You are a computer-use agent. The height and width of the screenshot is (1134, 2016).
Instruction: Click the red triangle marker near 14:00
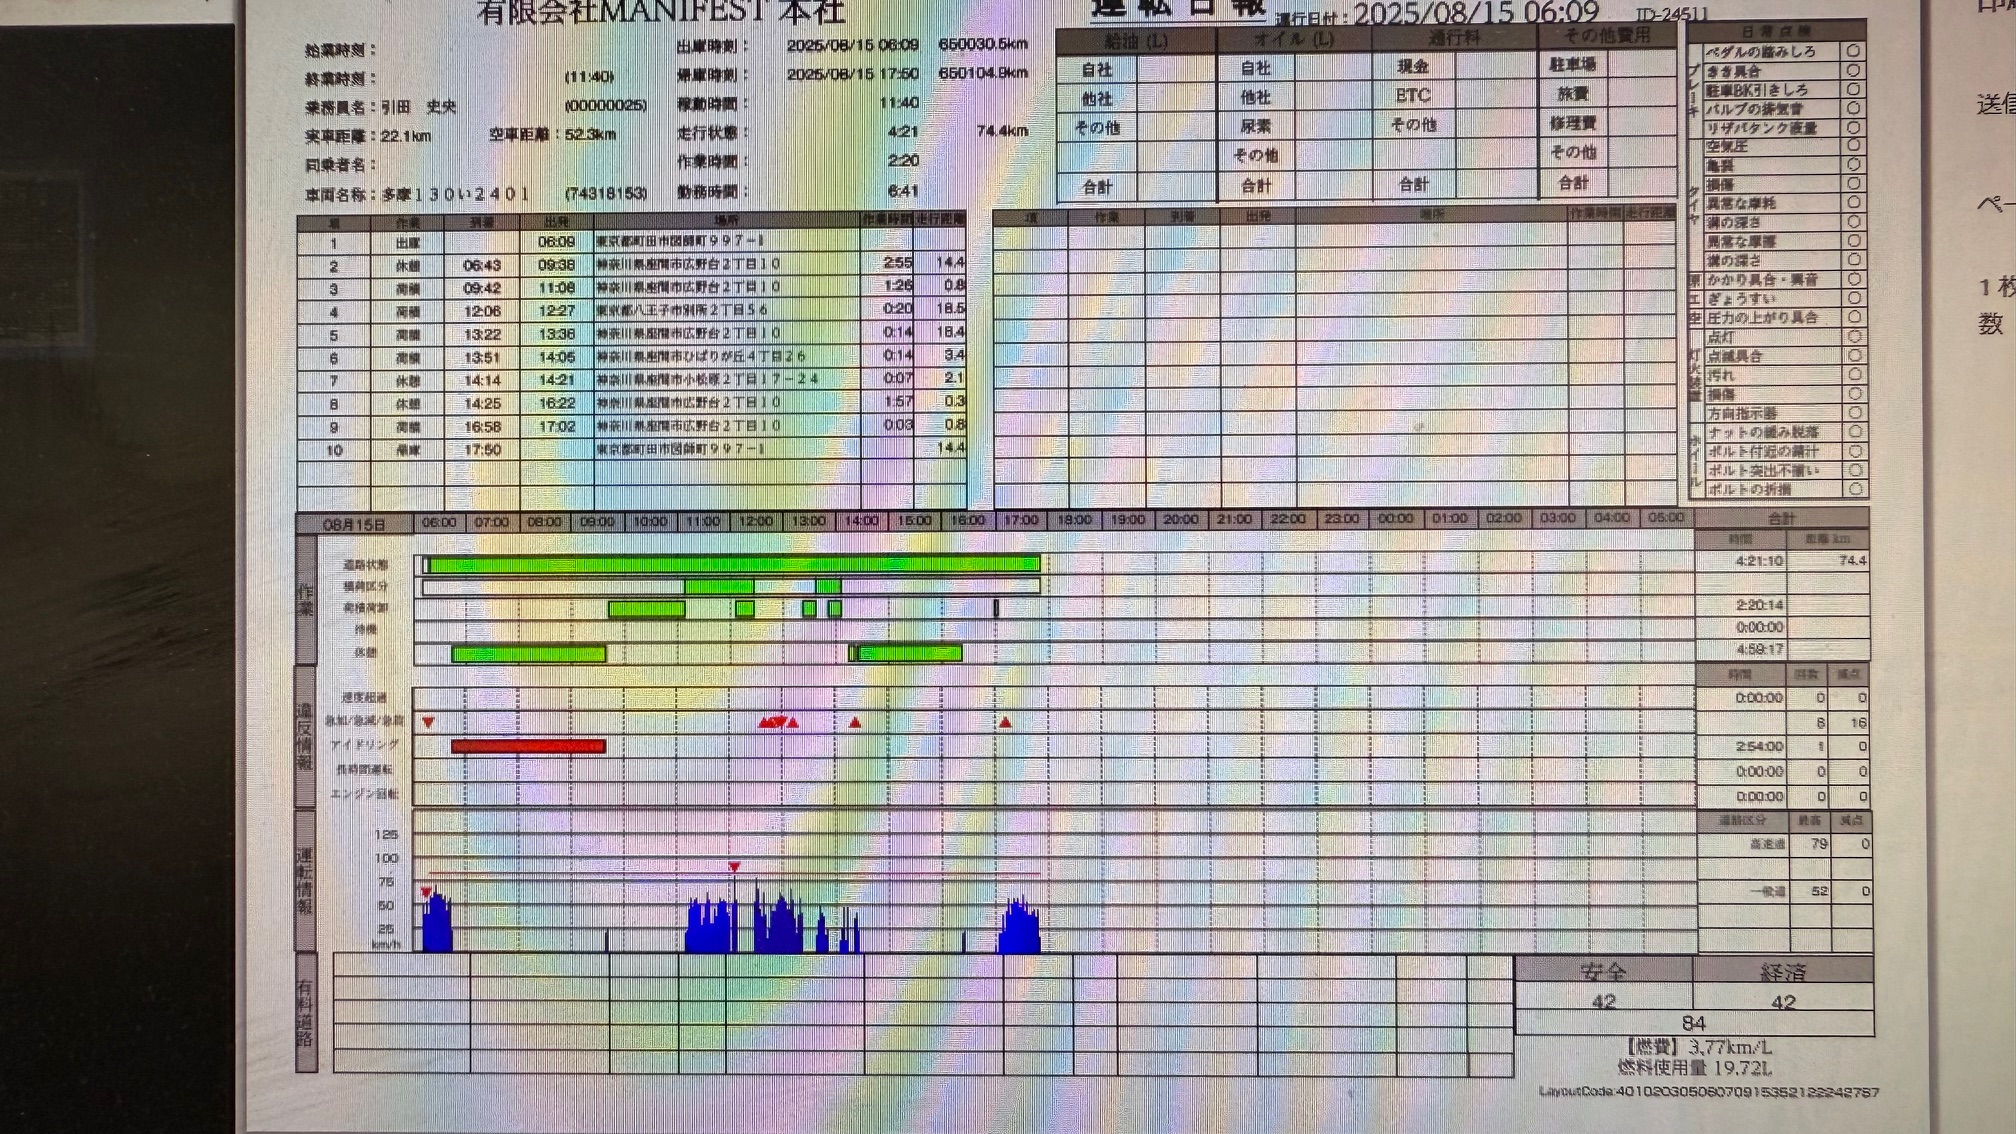[855, 722]
